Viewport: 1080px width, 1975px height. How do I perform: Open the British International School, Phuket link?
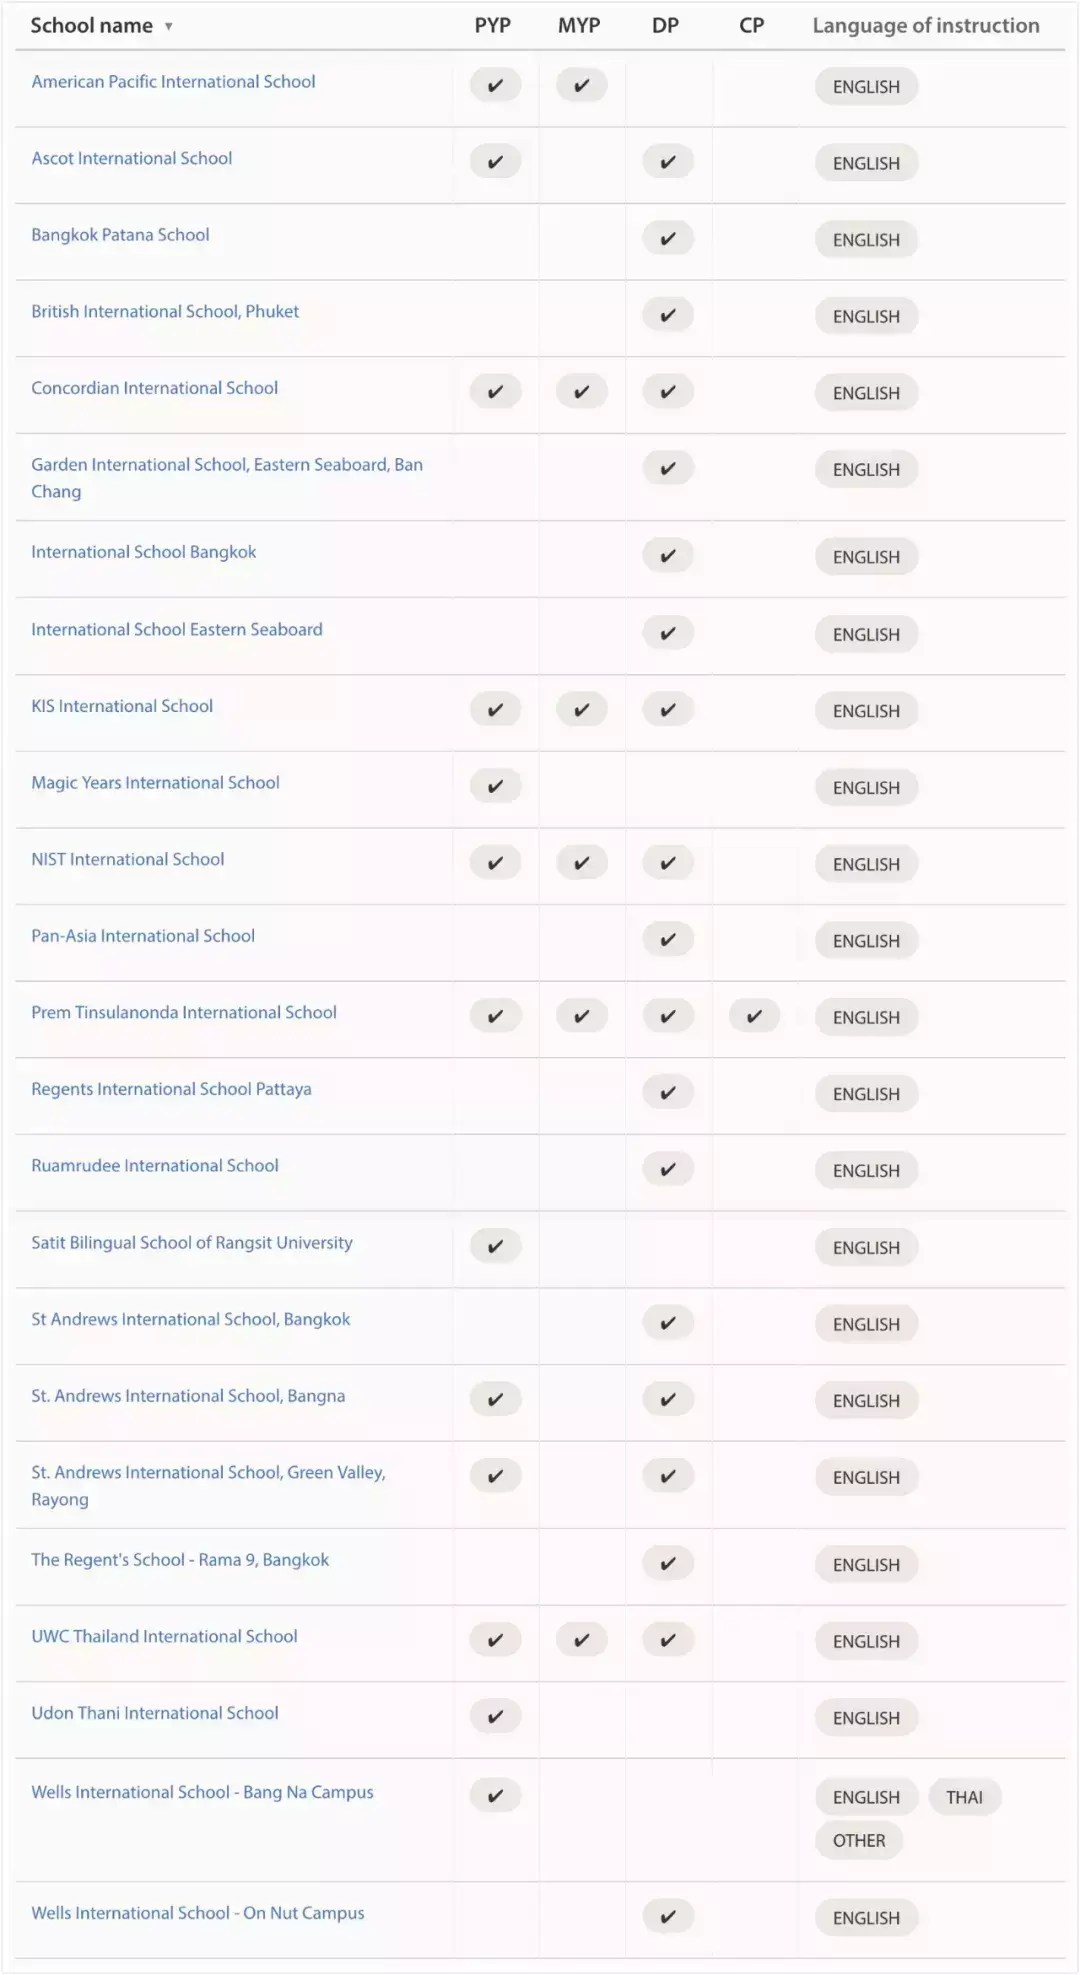pos(165,312)
